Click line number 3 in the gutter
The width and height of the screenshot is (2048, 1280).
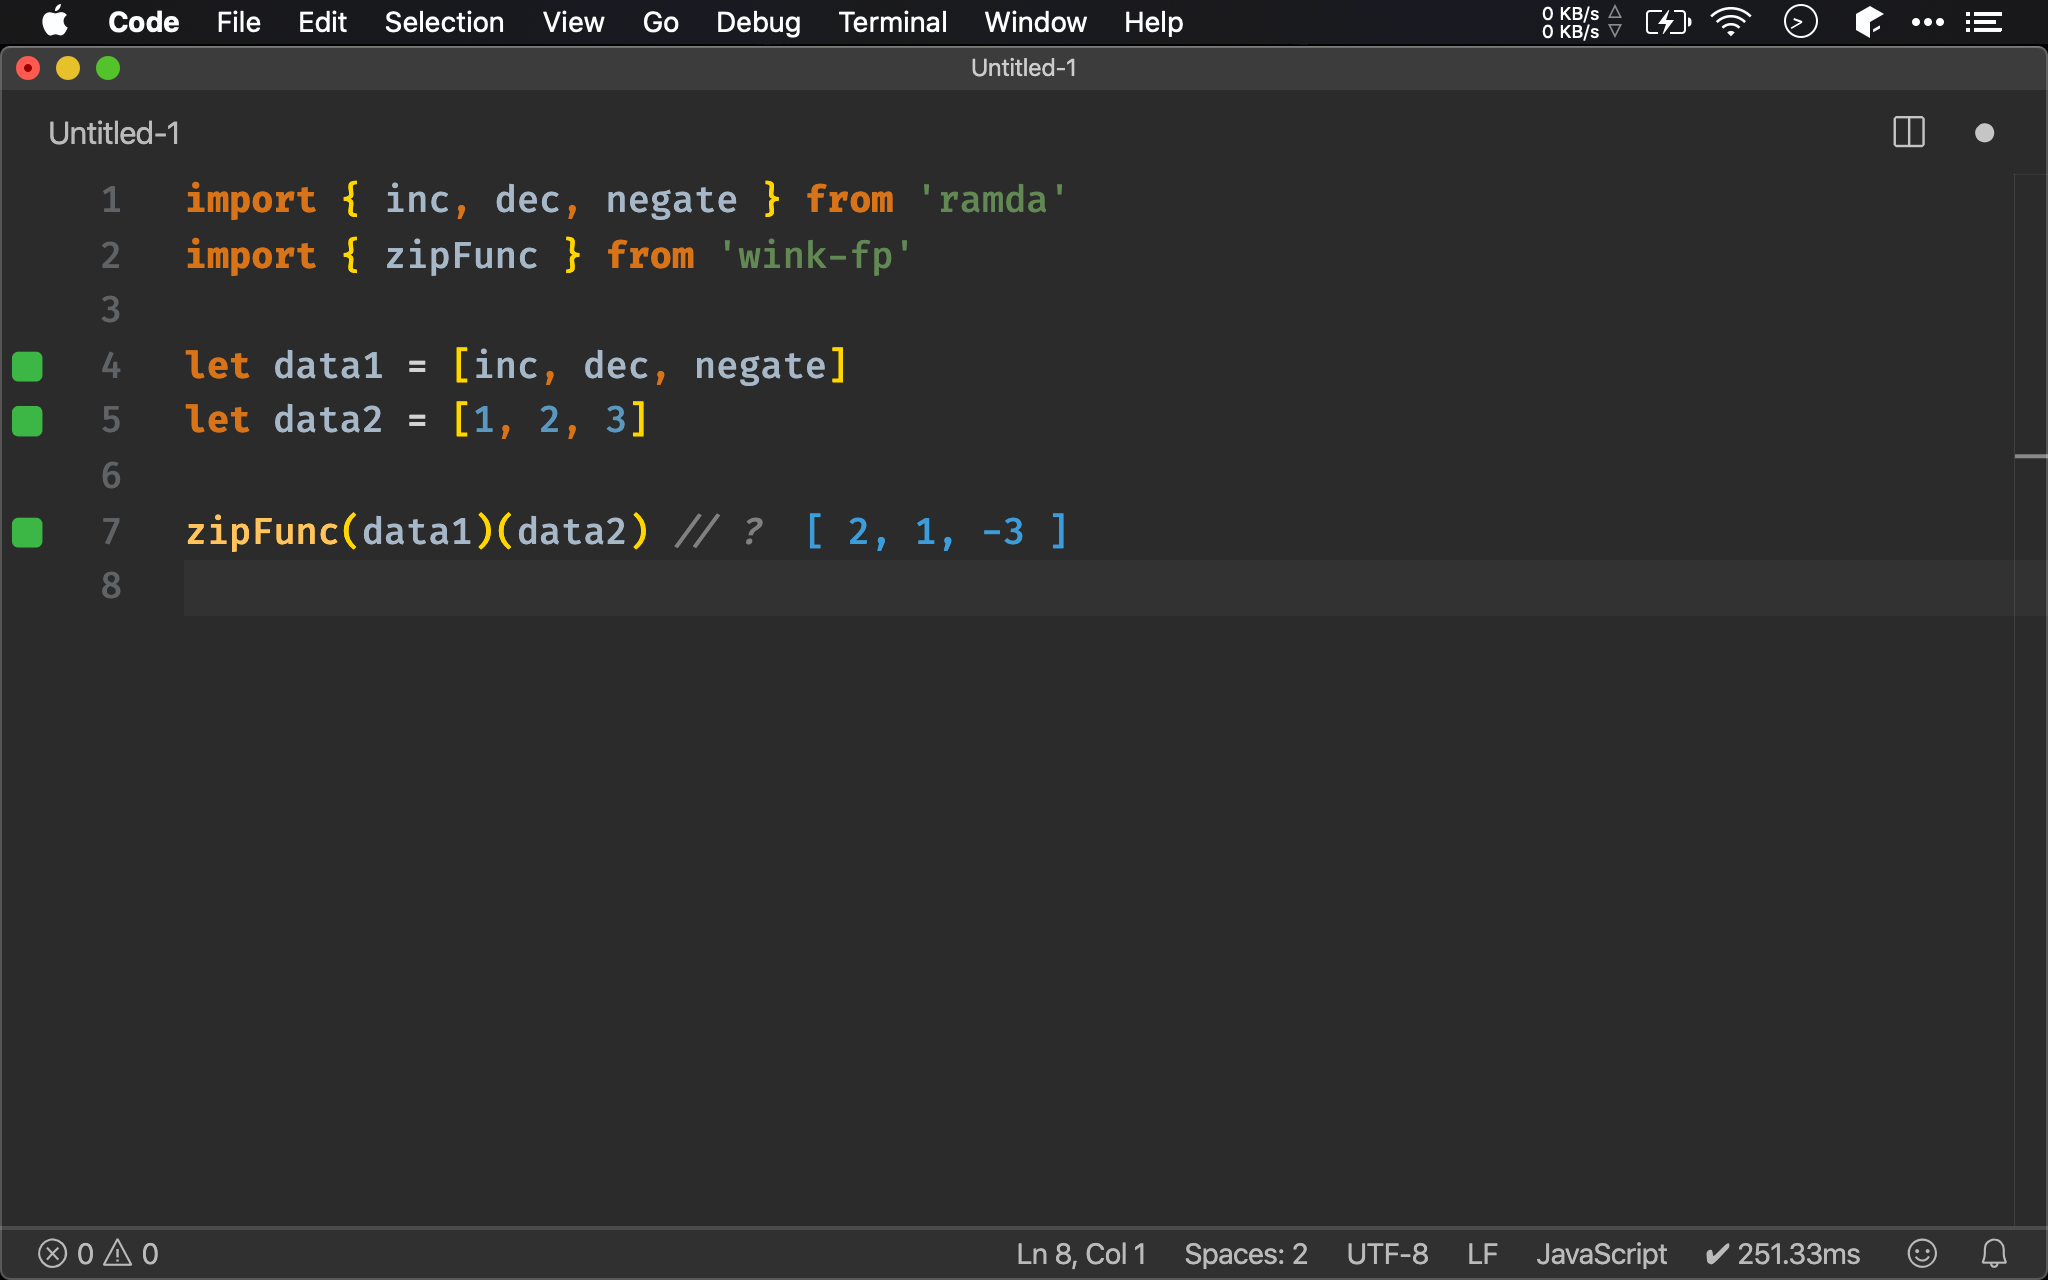pyautogui.click(x=111, y=310)
